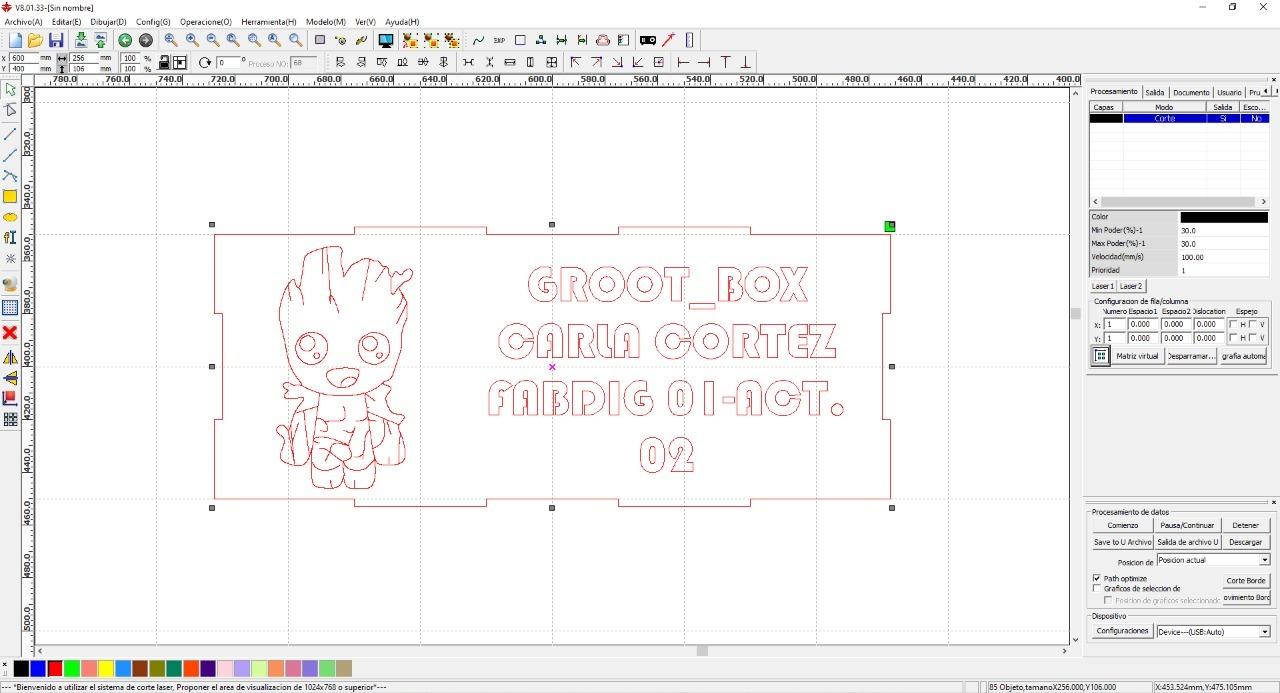This screenshot has height=693, width=1280.
Task: Select the red swatch in bottom palette
Action: coord(55,668)
